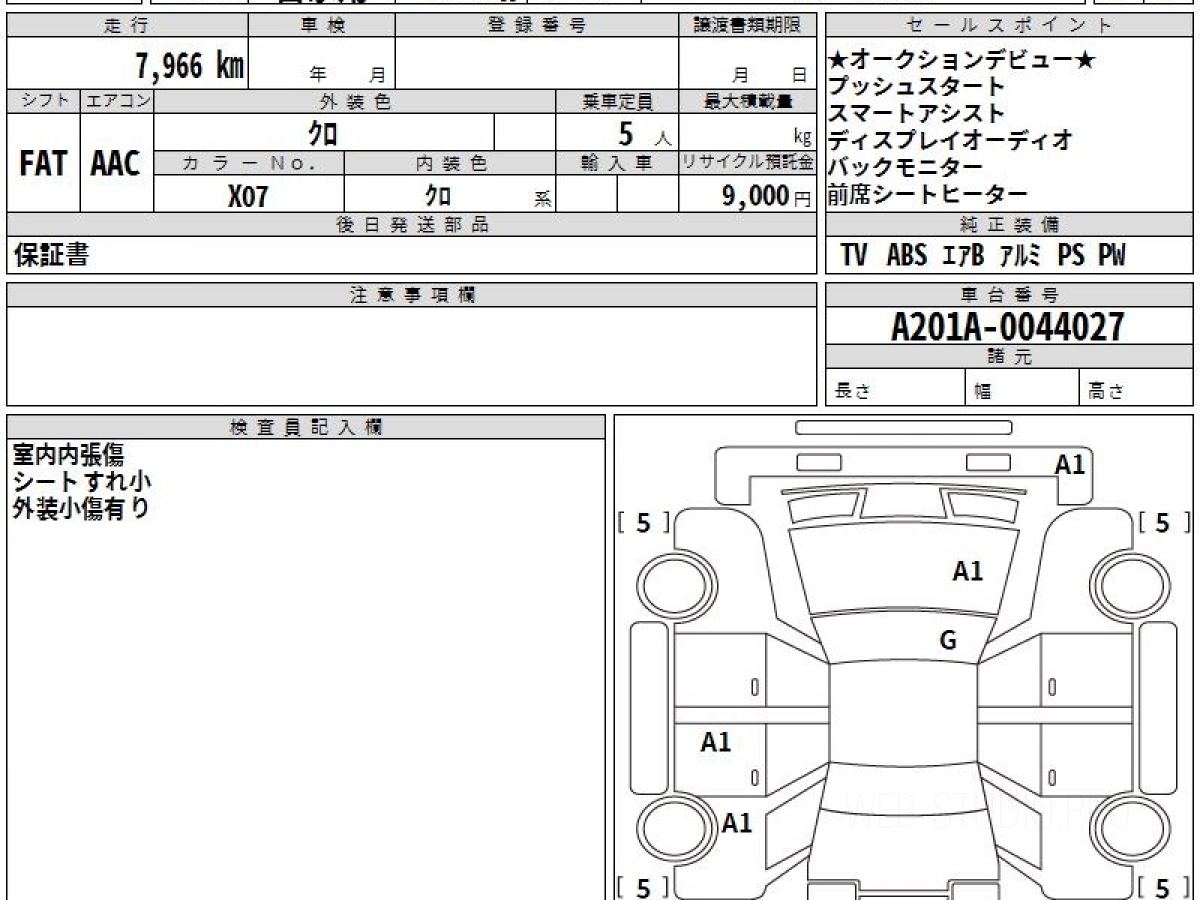Click the 車検 header cell
The image size is (1200, 900).
pyautogui.click(x=322, y=26)
